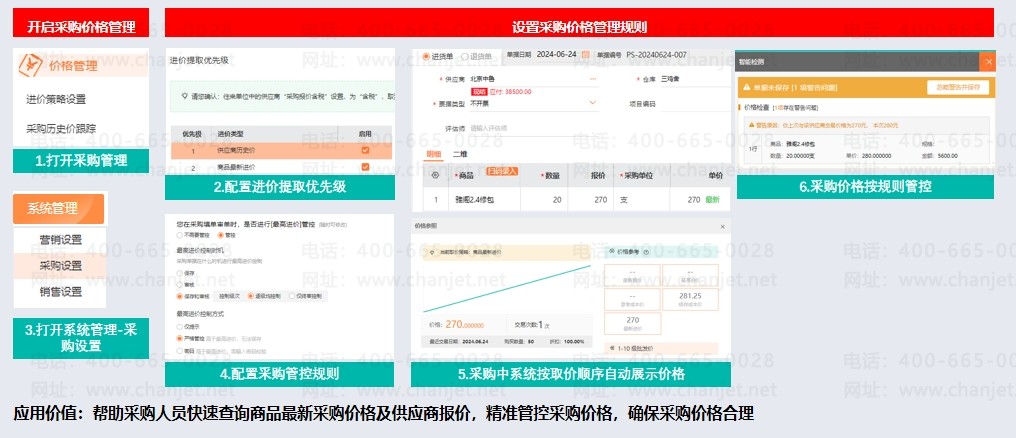Open 营销设置 in 系统管理
Image resolution: width=1016 pixels, height=438 pixels.
(61, 240)
